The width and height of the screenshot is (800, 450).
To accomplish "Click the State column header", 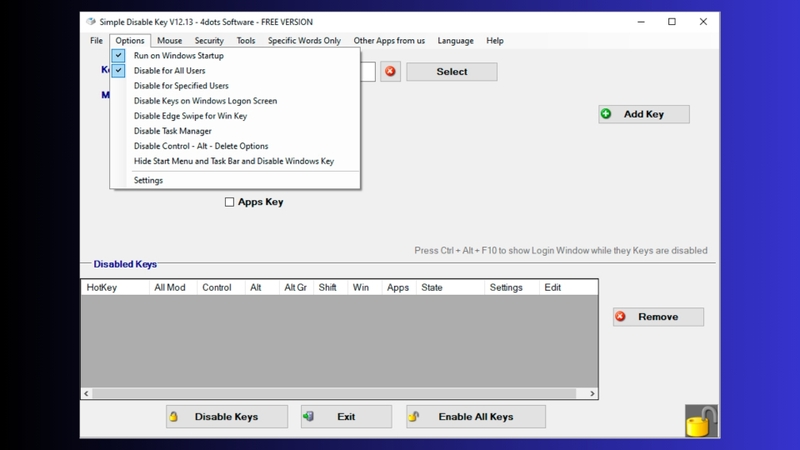I will pyautogui.click(x=450, y=288).
